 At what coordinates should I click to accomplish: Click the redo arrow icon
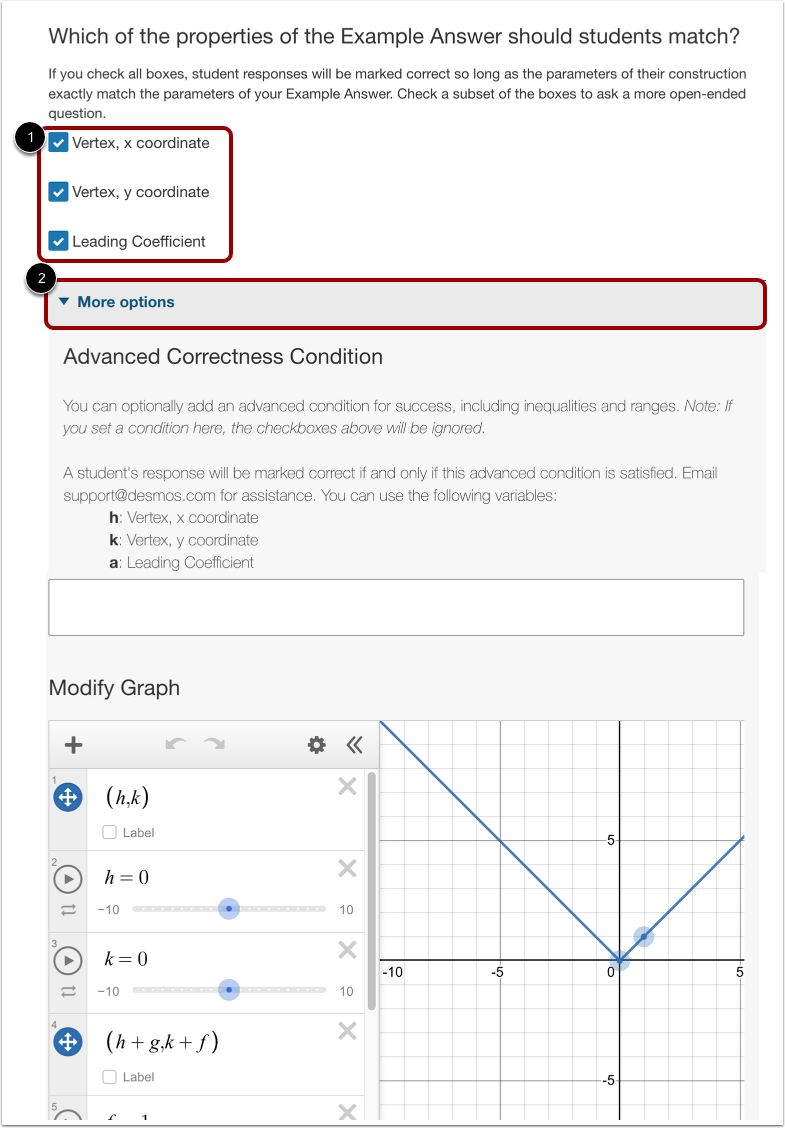(214, 744)
